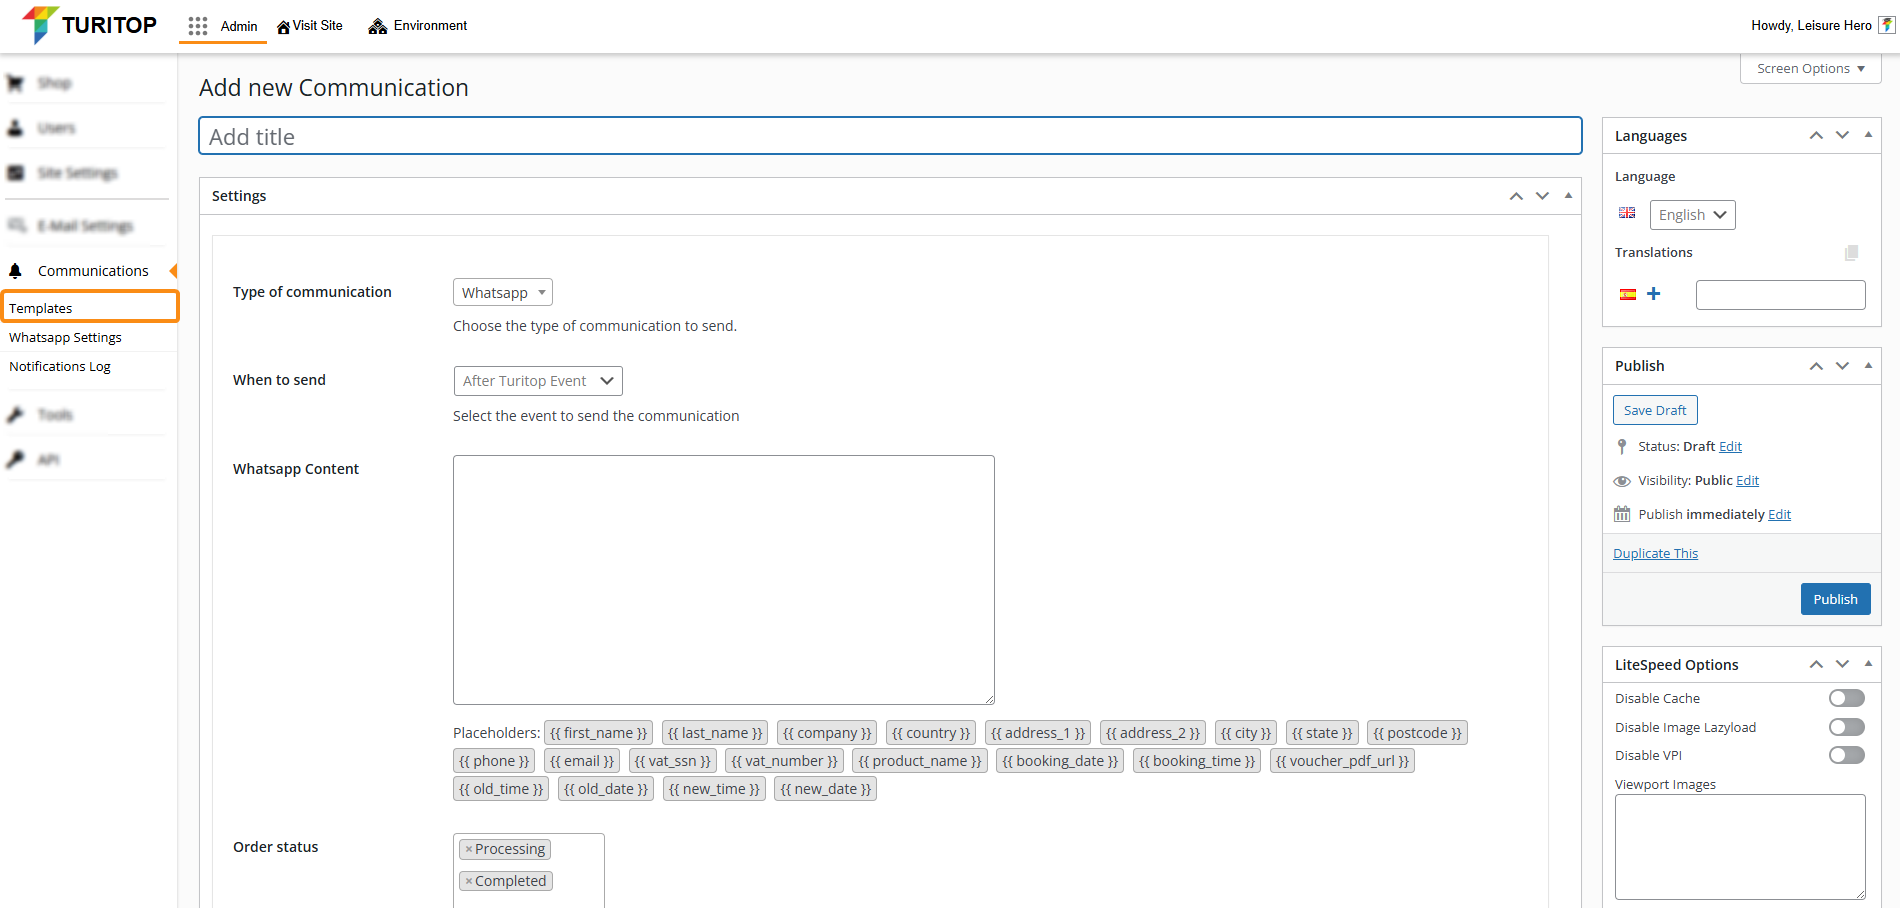Screen dimensions: 1900x908
Task: Click the TuriTop logo icon
Action: pos(40,25)
